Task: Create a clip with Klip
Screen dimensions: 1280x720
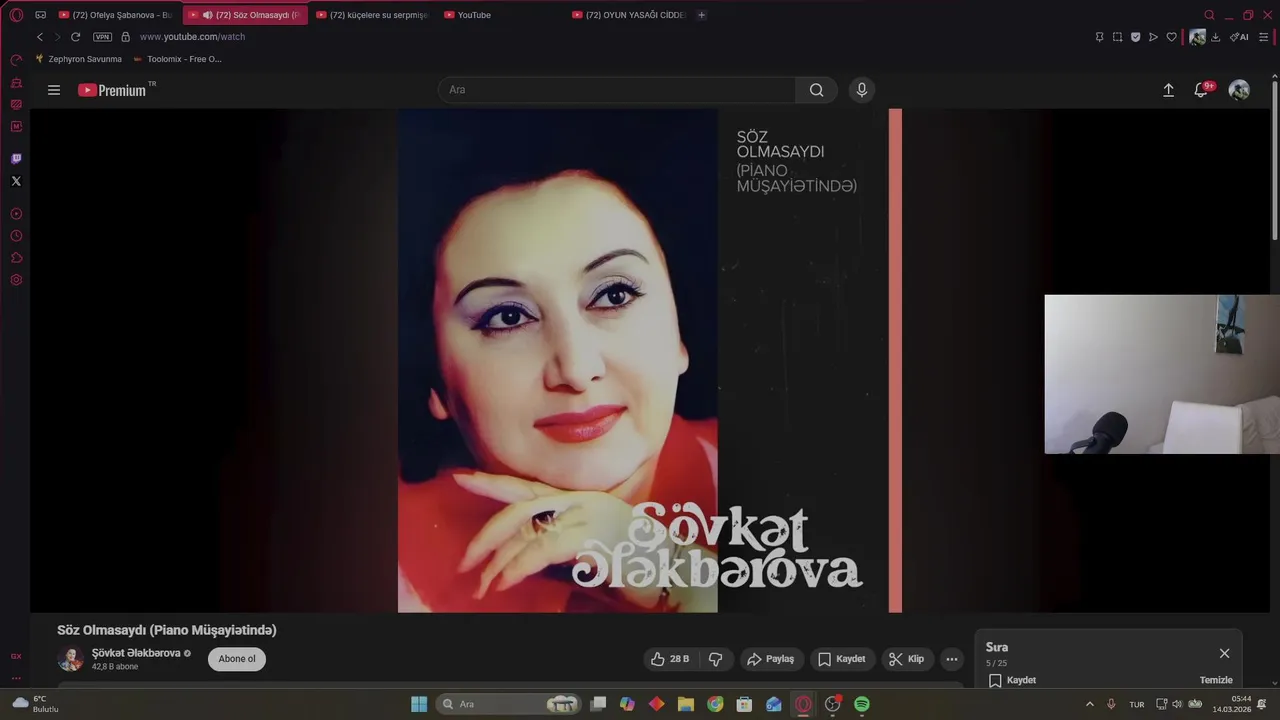Action: 907,659
